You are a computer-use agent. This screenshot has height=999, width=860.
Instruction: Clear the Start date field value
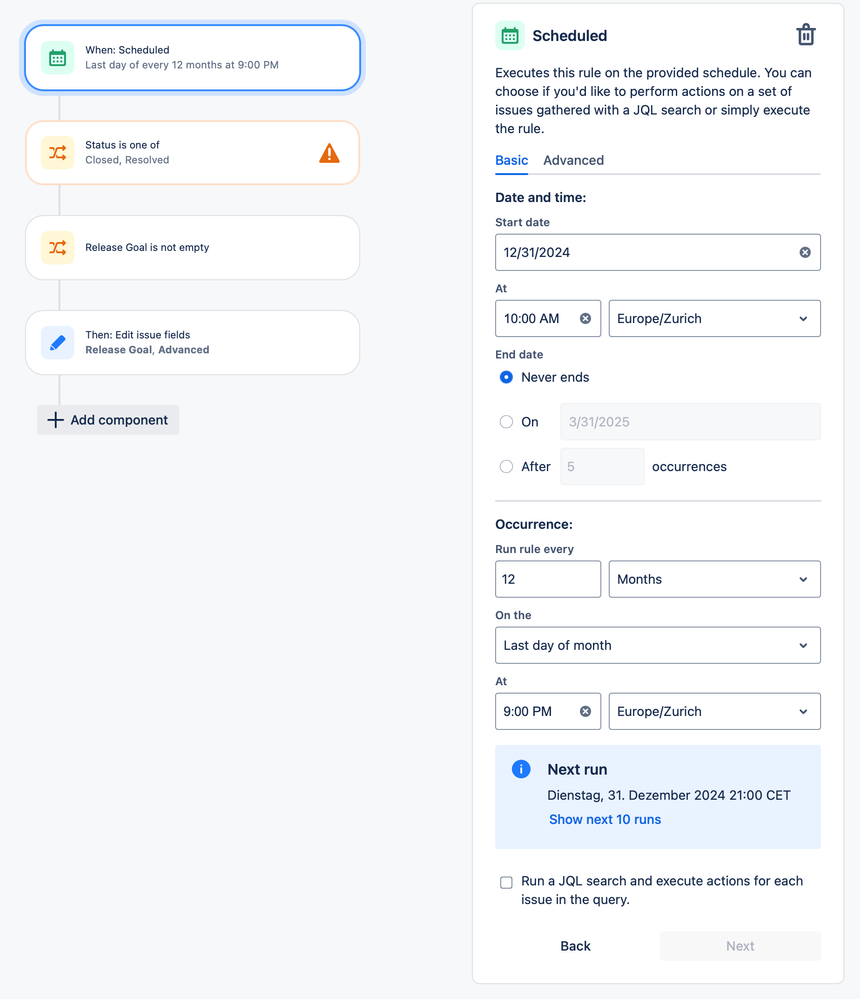805,252
